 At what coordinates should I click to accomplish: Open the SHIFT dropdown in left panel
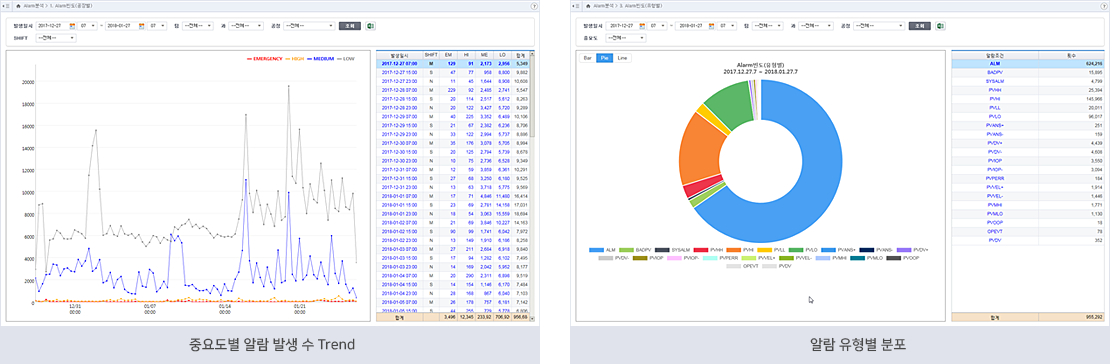coord(56,38)
